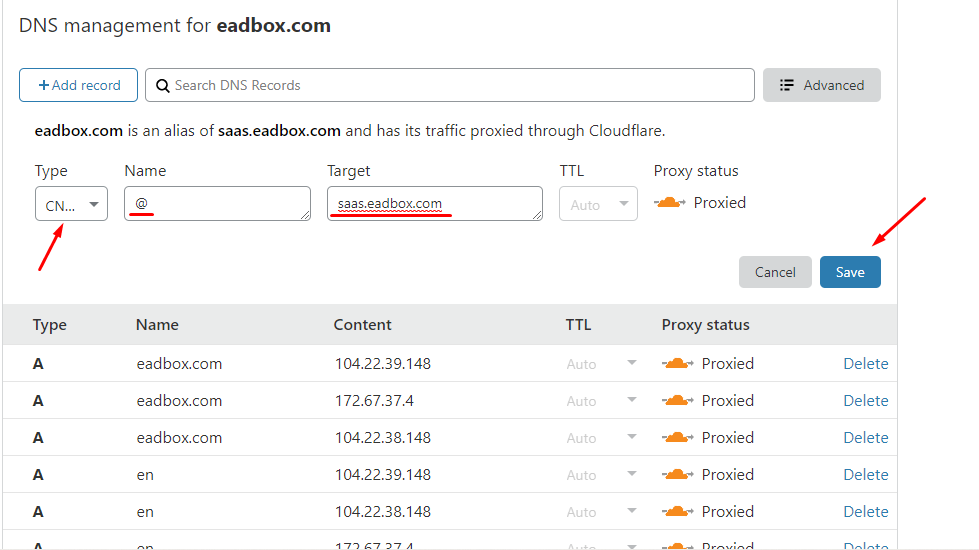This screenshot has height=550, width=979.
Task: Open the TTL Auto dropdown in the form
Action: tap(598, 204)
